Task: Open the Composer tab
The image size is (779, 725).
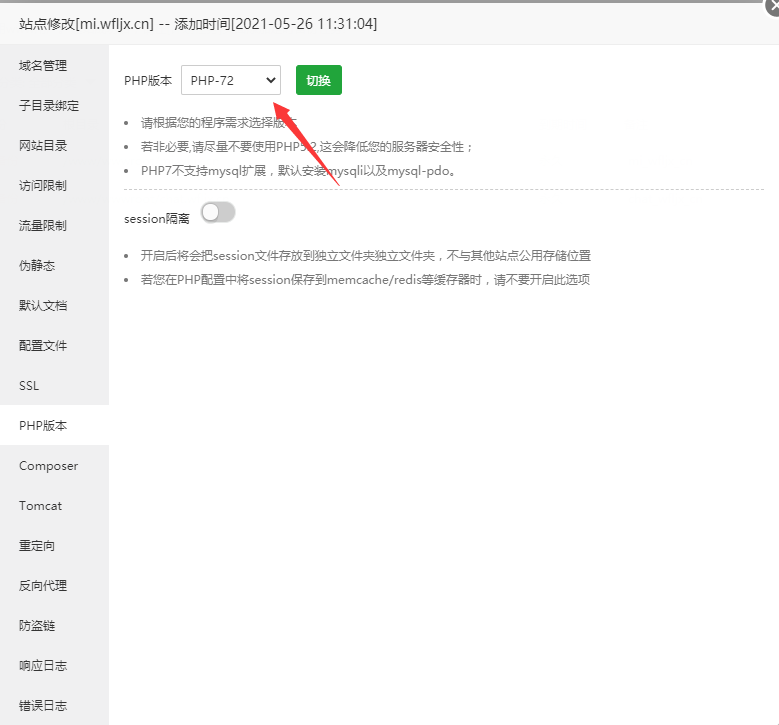Action: [54, 466]
